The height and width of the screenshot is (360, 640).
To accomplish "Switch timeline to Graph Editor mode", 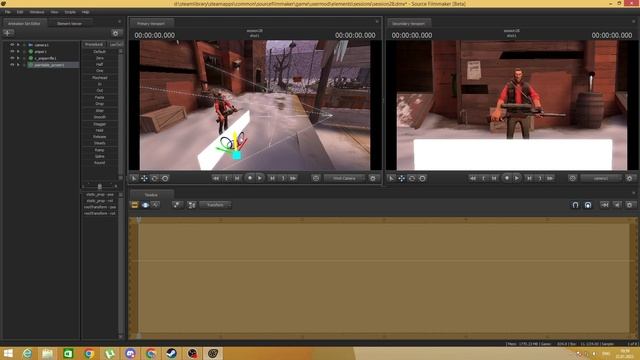I will click(155, 205).
